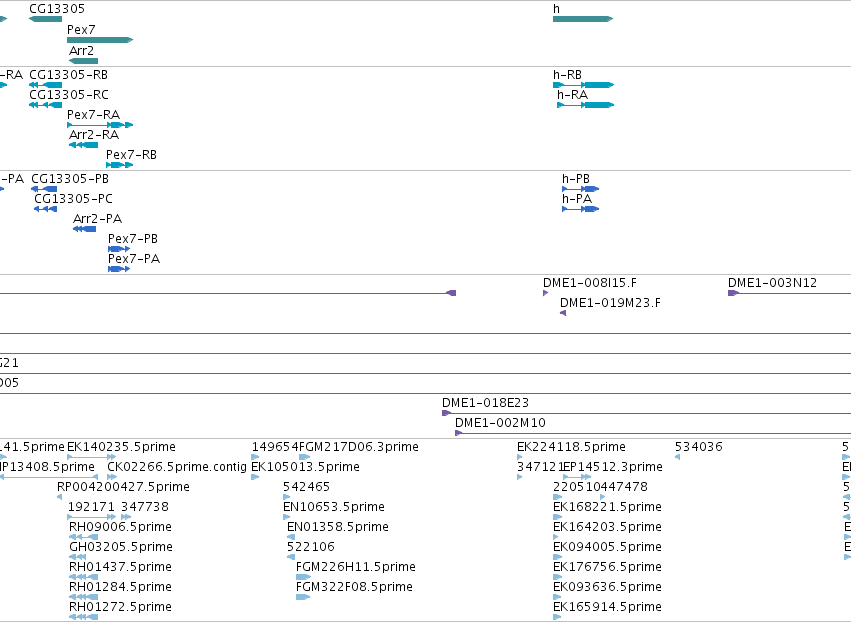Click EST feature 522106

pyautogui.click(x=291, y=557)
